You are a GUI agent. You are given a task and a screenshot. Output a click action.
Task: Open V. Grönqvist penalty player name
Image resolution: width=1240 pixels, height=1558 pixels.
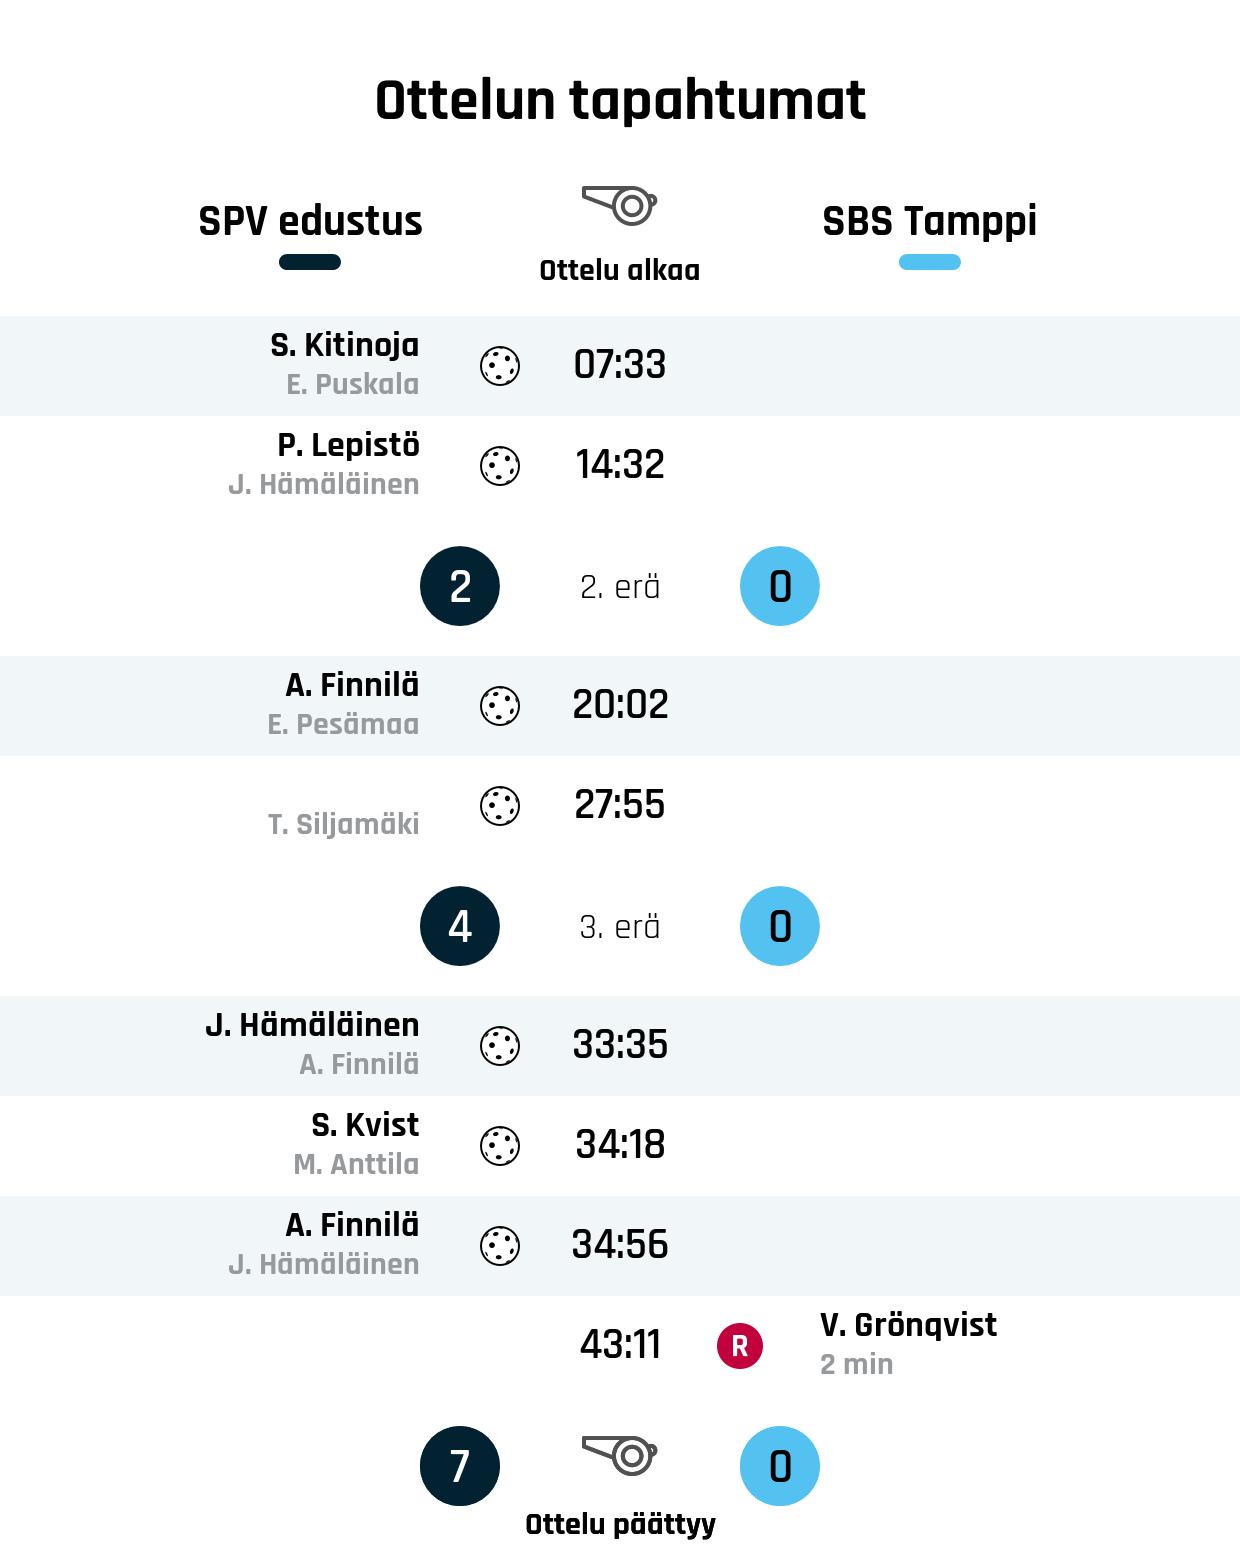pyautogui.click(x=908, y=1325)
